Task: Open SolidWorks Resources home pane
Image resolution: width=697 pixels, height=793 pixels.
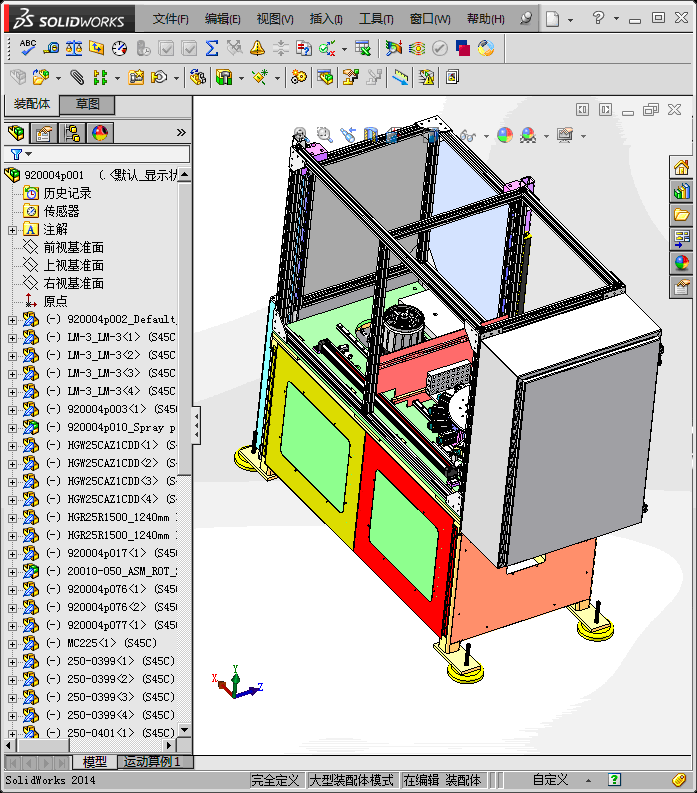Action: point(681,167)
